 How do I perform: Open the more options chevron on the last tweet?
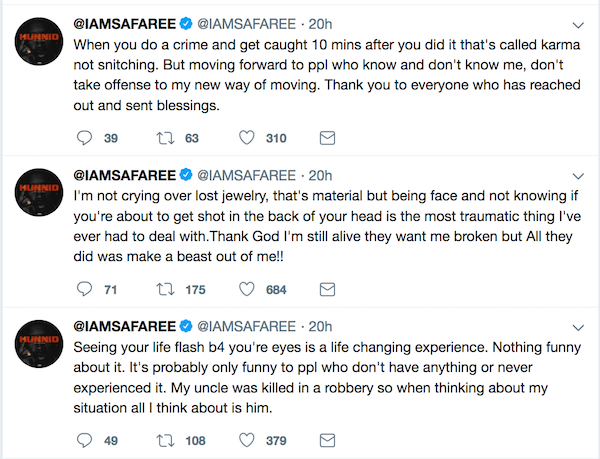click(578, 328)
